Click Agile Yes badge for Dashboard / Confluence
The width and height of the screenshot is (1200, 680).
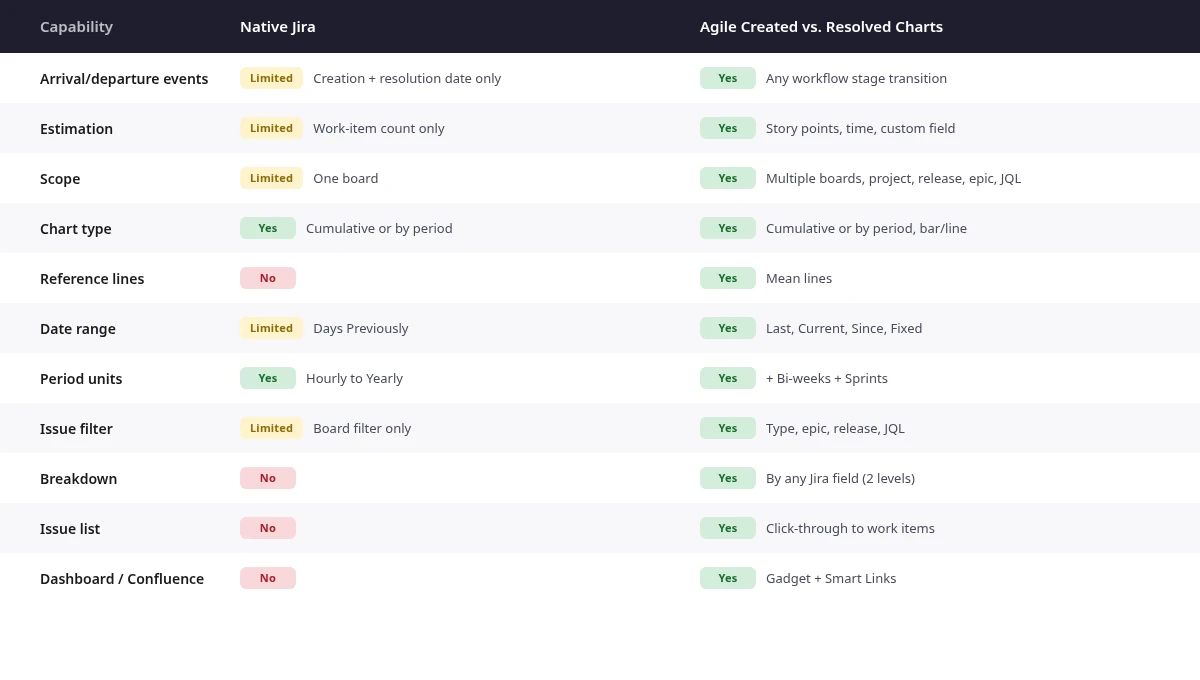(728, 578)
